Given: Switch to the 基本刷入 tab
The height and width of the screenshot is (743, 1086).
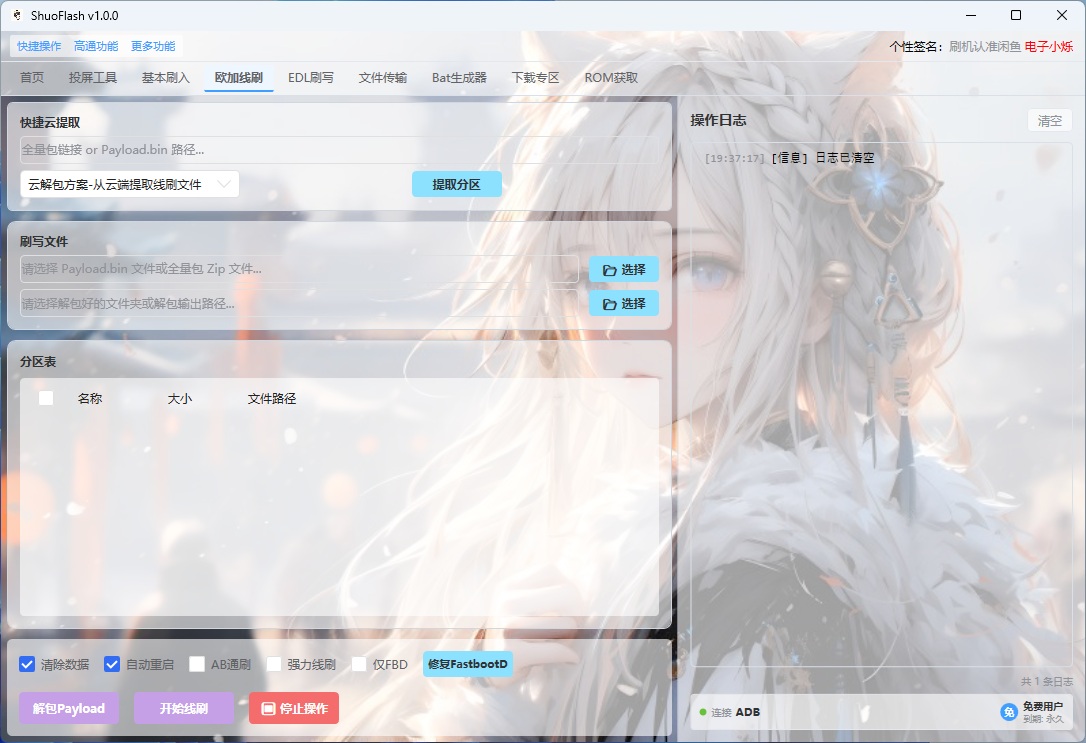Looking at the screenshot, I should pyautogui.click(x=166, y=78).
